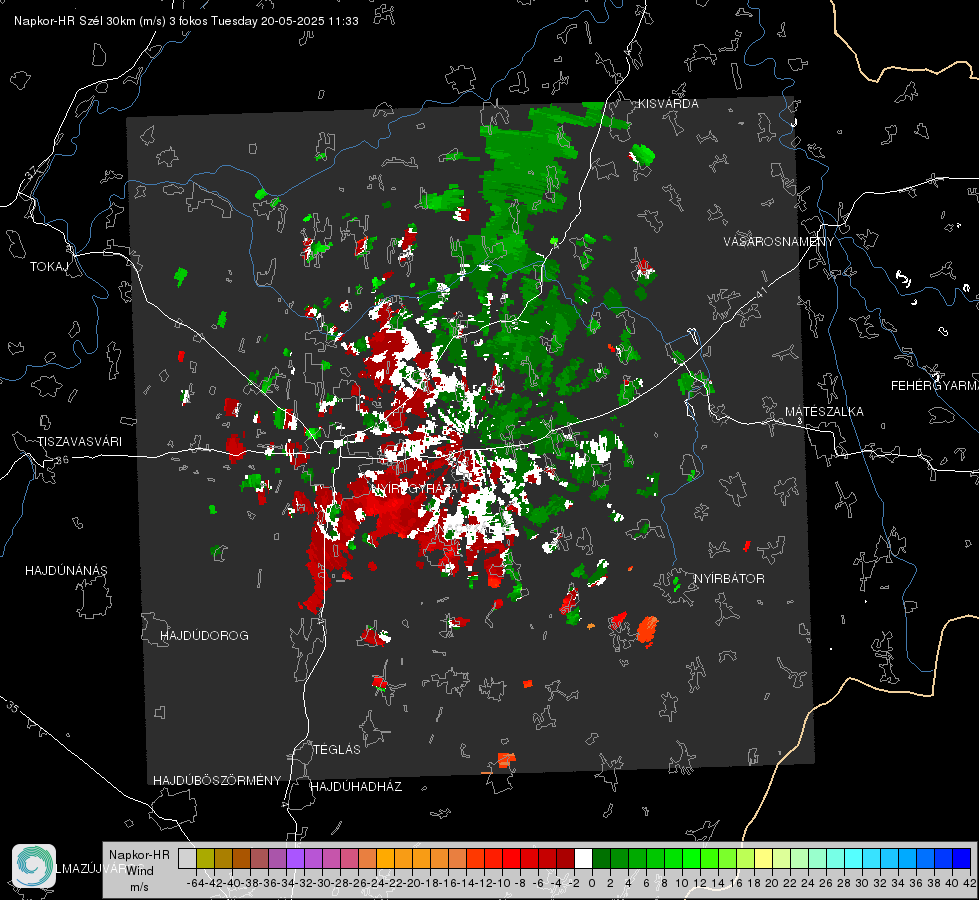The height and width of the screenshot is (900, 979).
Task: Click the KISVÁRDA city label
Action: pos(667,104)
